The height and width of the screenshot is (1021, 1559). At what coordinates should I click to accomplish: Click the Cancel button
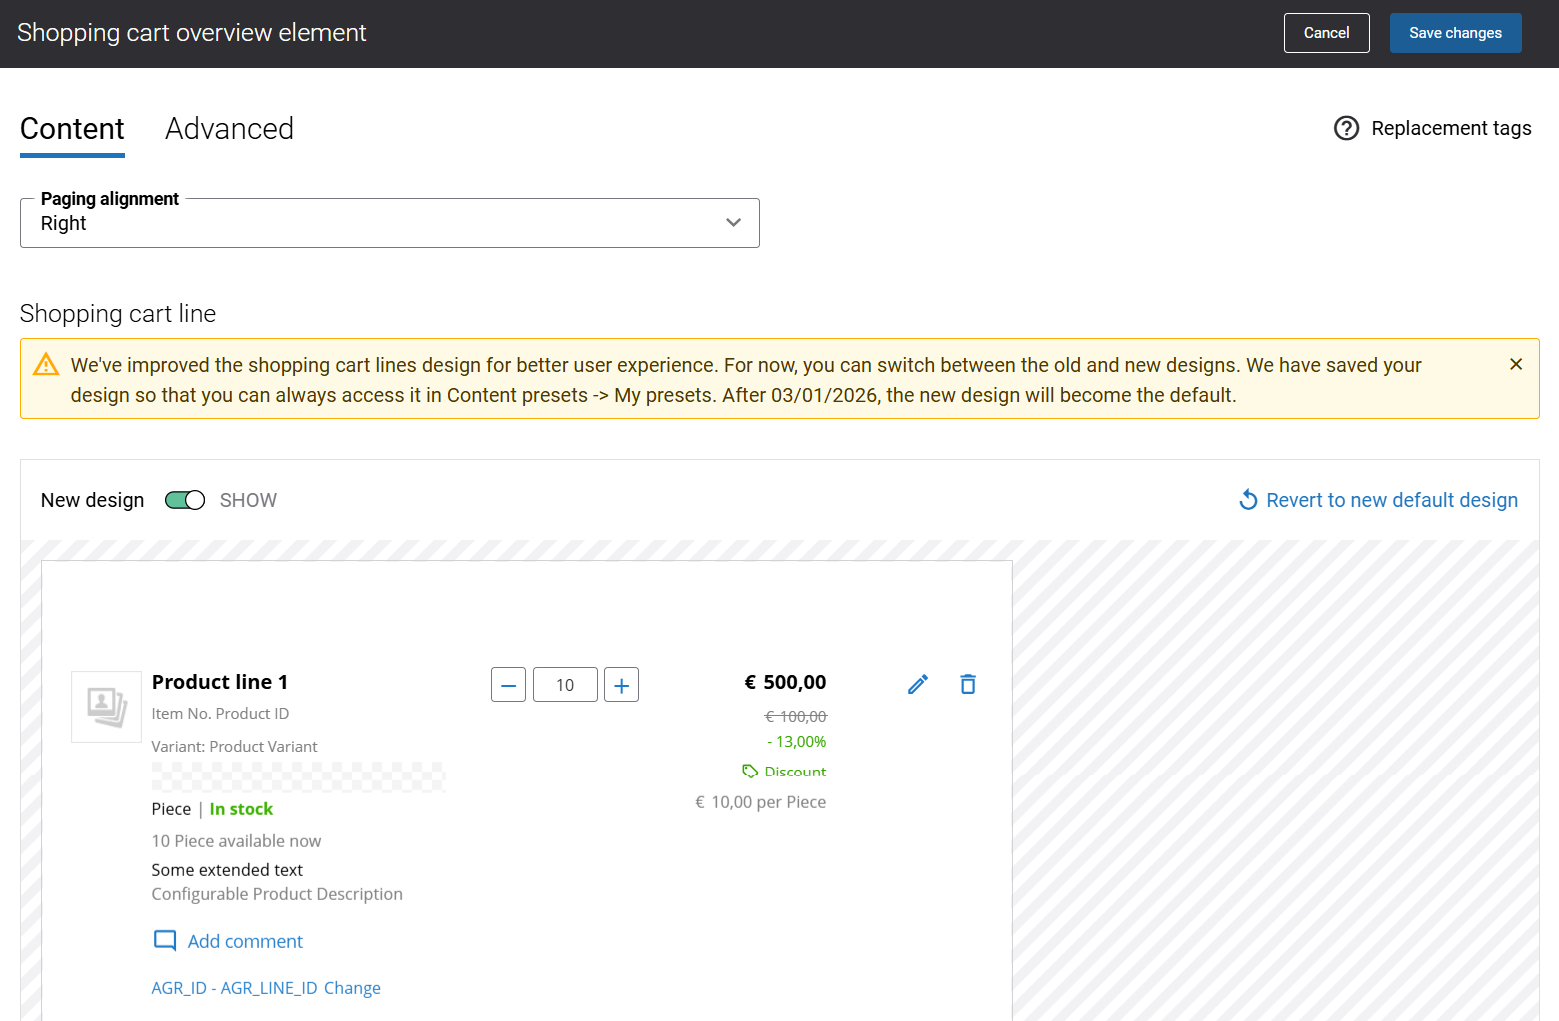(1326, 33)
